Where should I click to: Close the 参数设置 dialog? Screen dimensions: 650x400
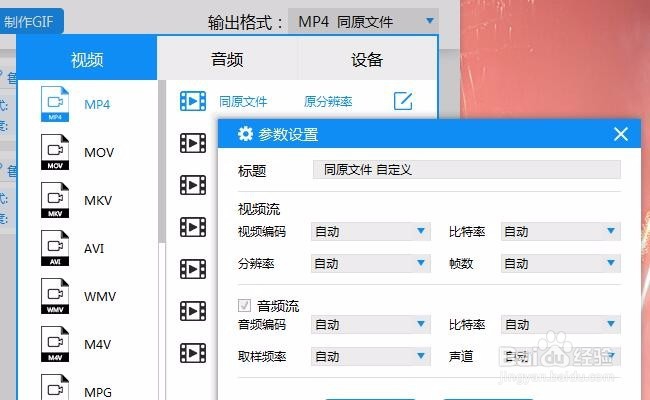click(x=621, y=134)
